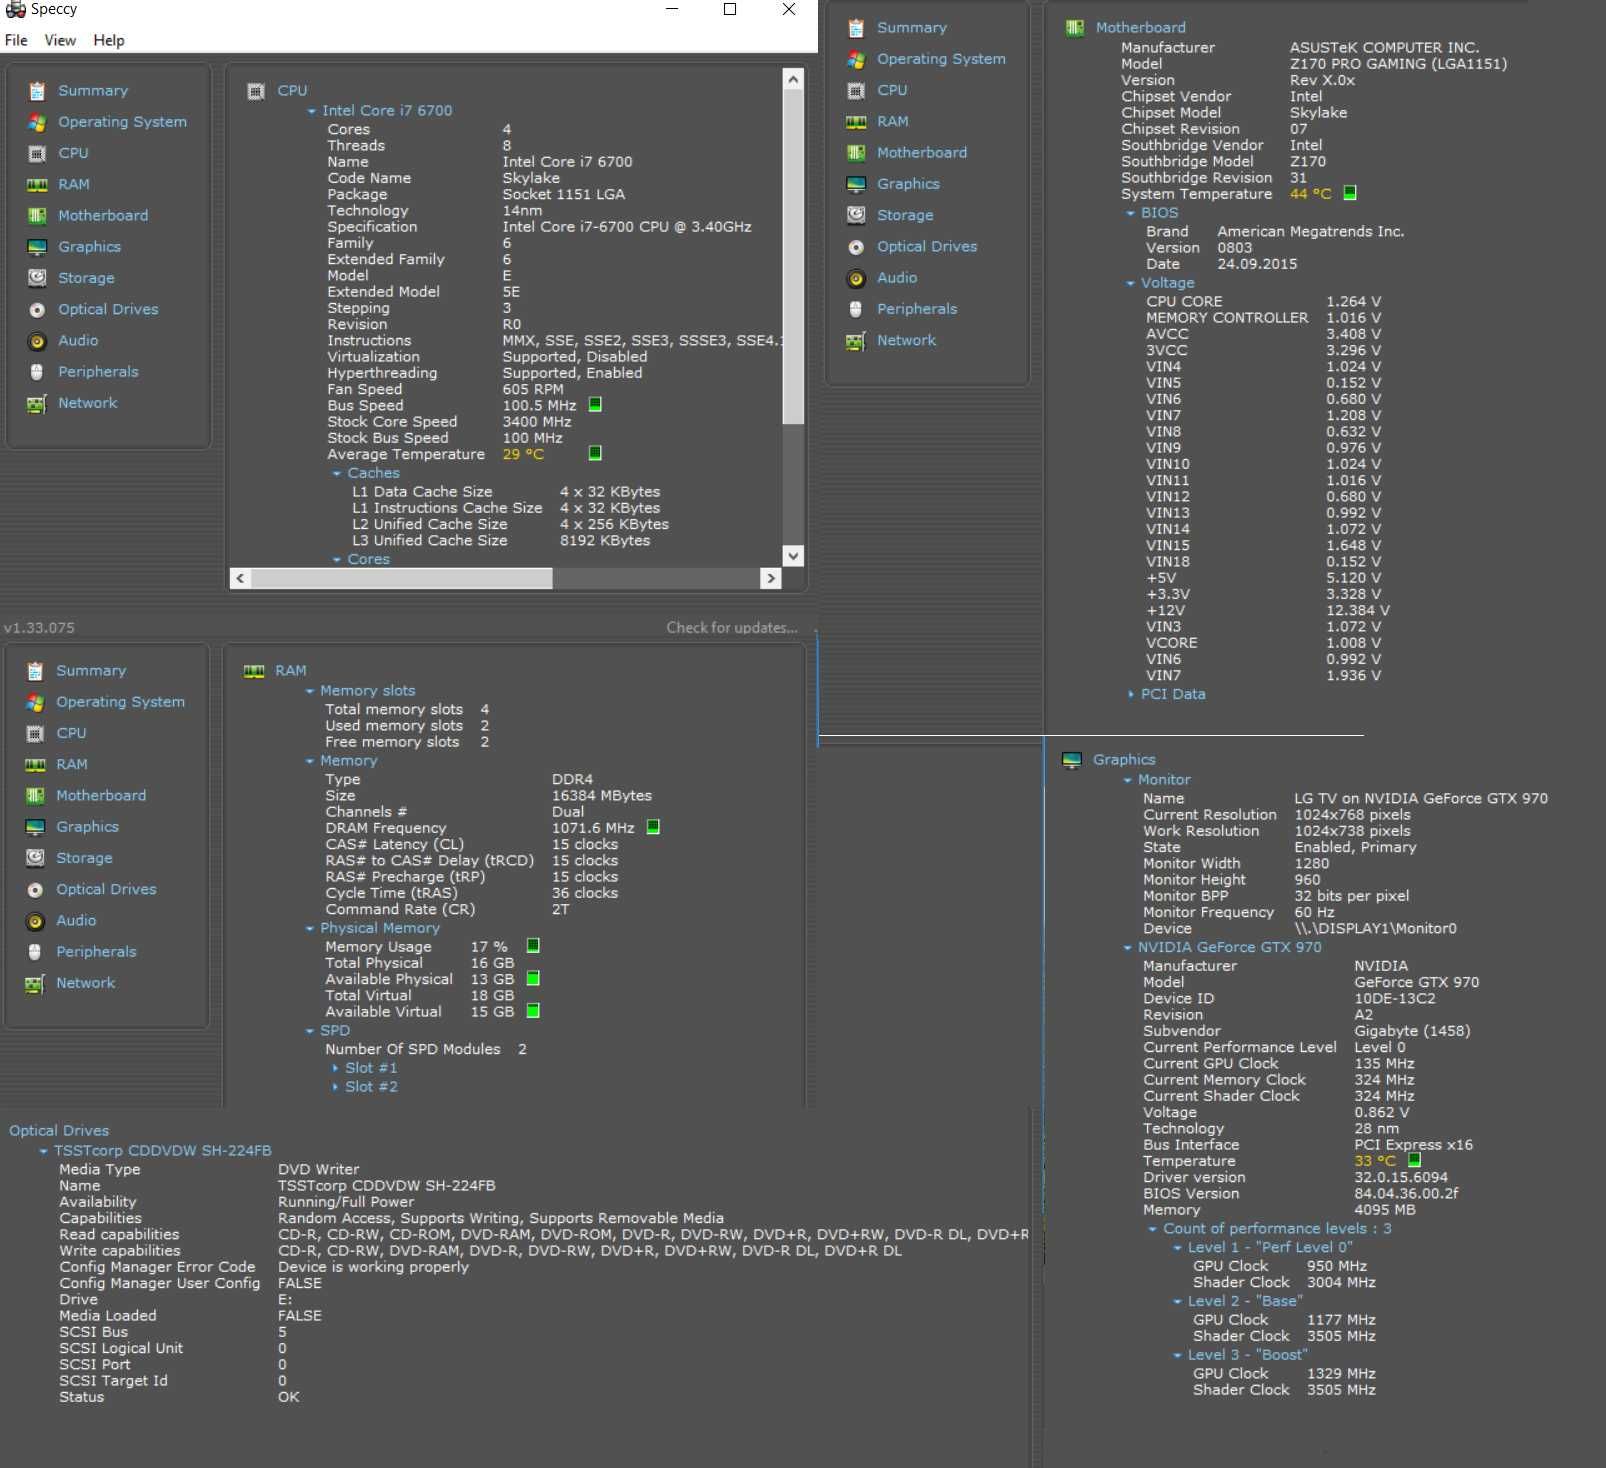The image size is (1606, 1468).
Task: Collapse the Voltage section under Motherboard
Action: click(x=1131, y=283)
